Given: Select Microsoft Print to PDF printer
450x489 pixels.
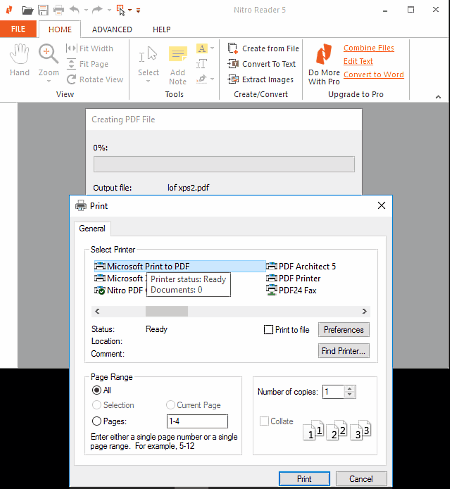Looking at the screenshot, I should (180, 266).
